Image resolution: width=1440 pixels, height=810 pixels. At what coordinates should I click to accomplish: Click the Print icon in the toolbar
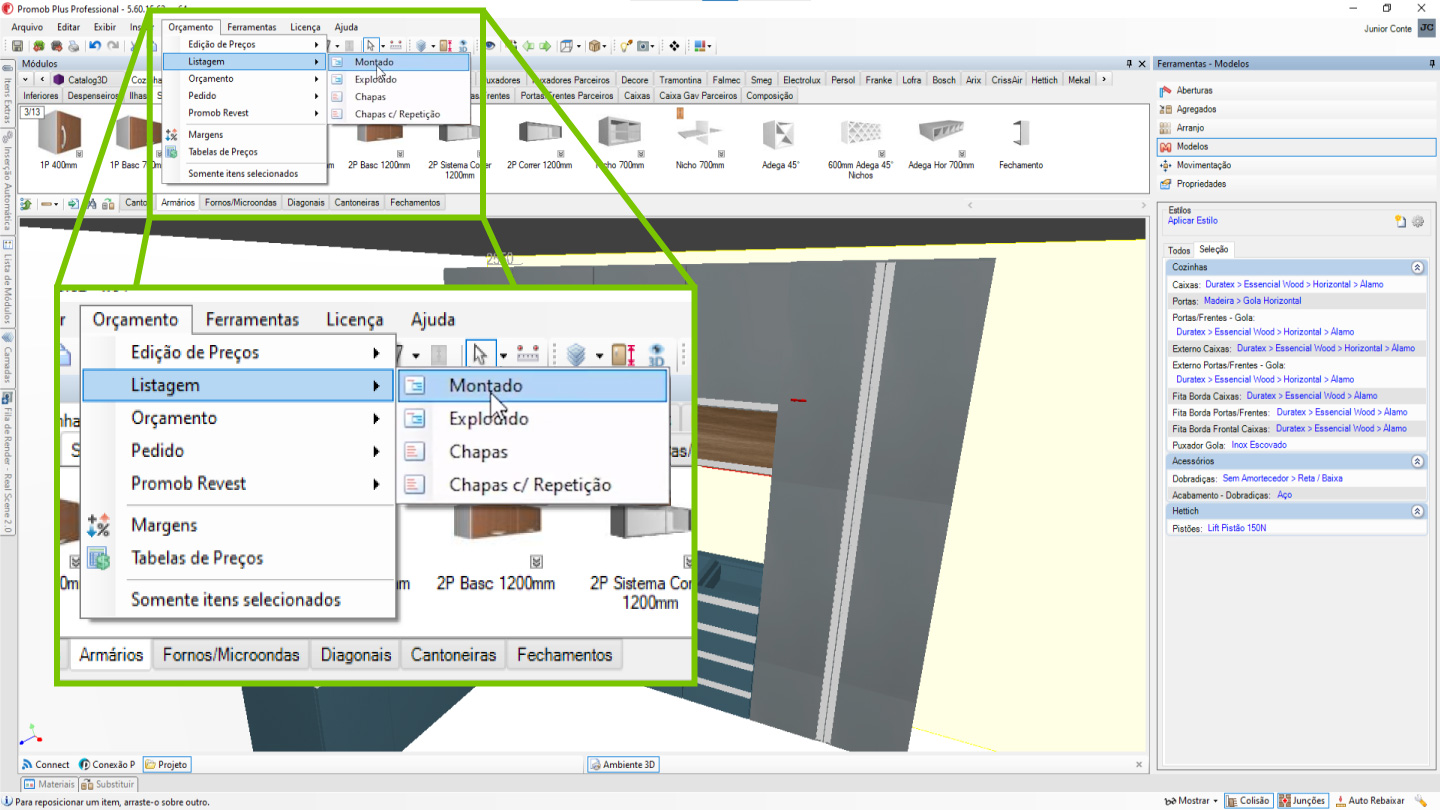pyautogui.click(x=73, y=46)
